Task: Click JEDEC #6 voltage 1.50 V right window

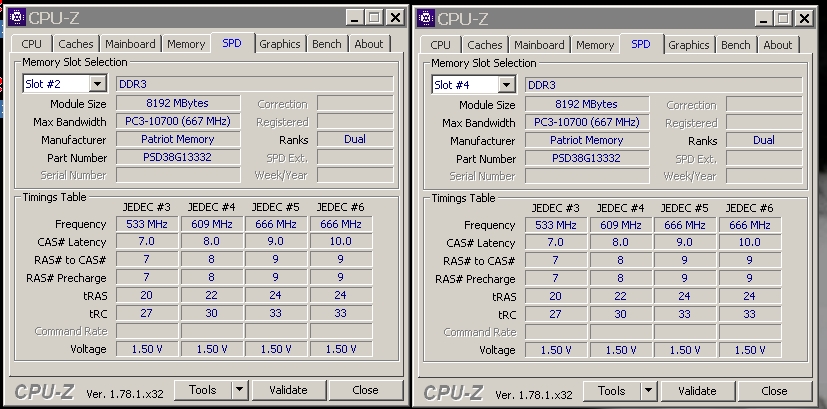Action: click(749, 350)
